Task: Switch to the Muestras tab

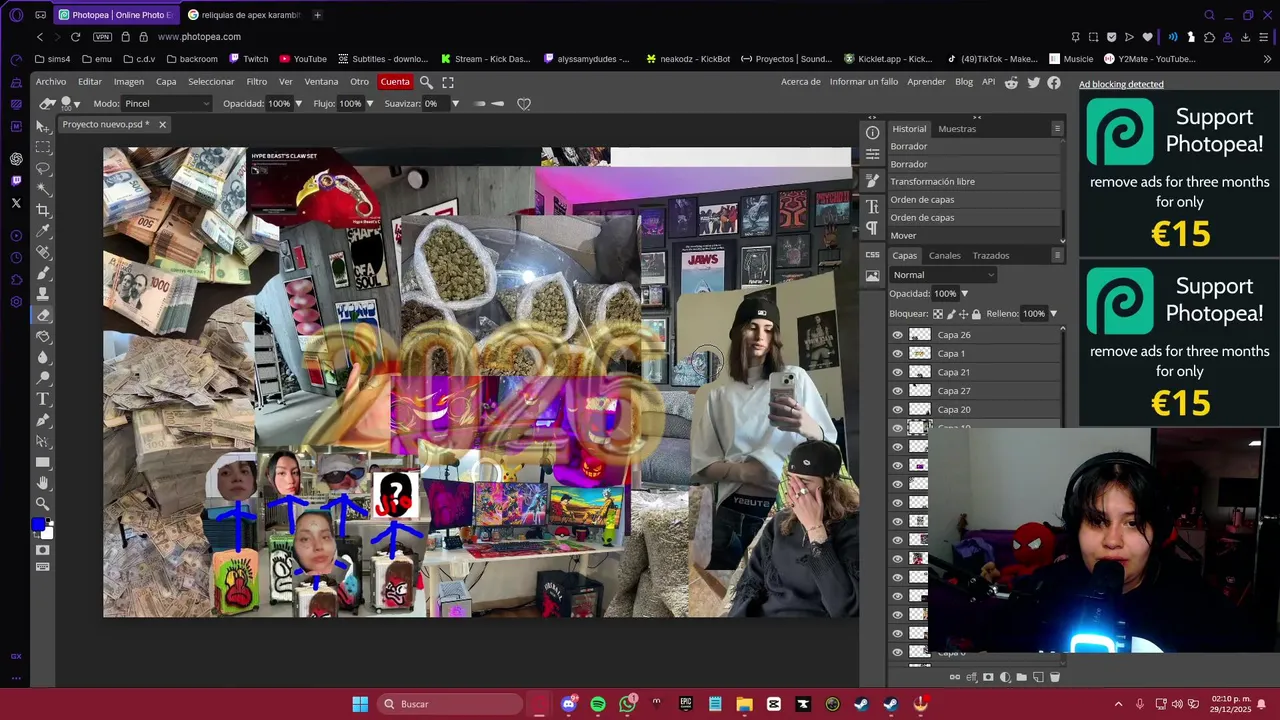Action: point(957,129)
